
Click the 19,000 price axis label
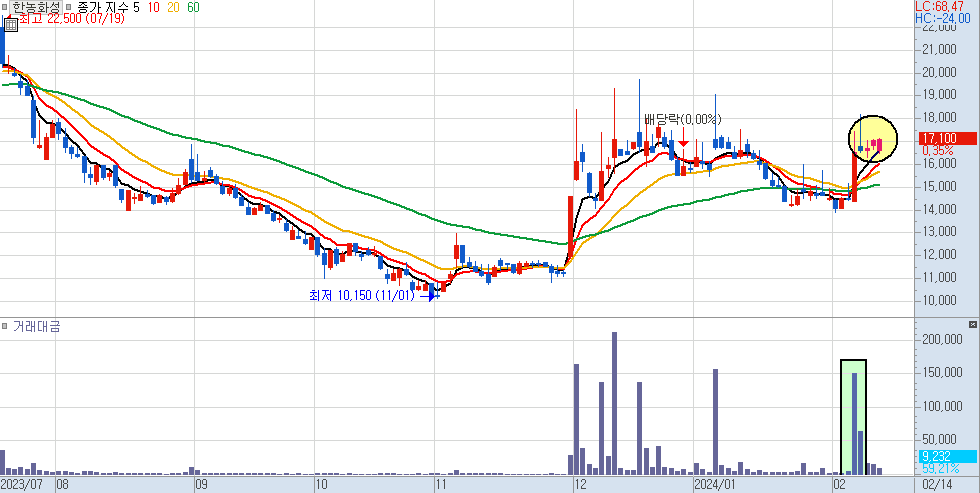tap(939, 95)
